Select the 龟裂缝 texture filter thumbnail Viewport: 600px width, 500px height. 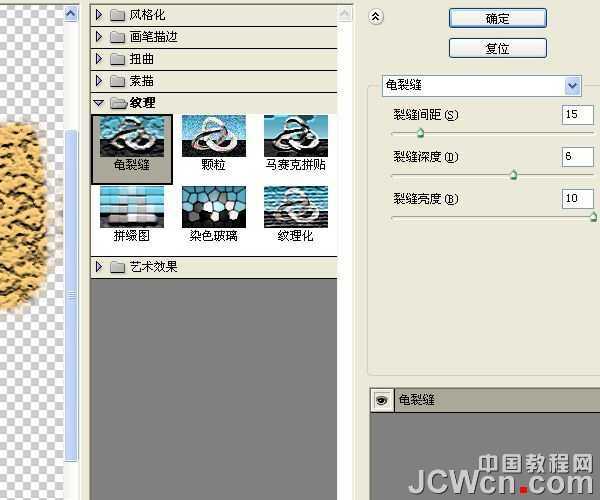pos(132,139)
